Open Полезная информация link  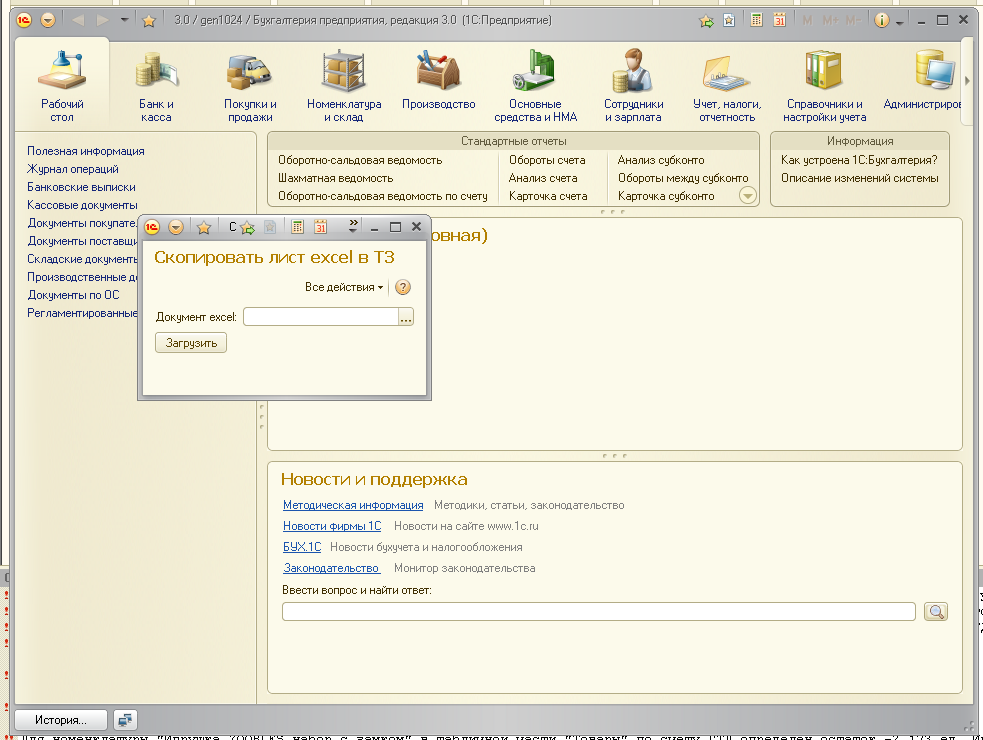coord(86,151)
